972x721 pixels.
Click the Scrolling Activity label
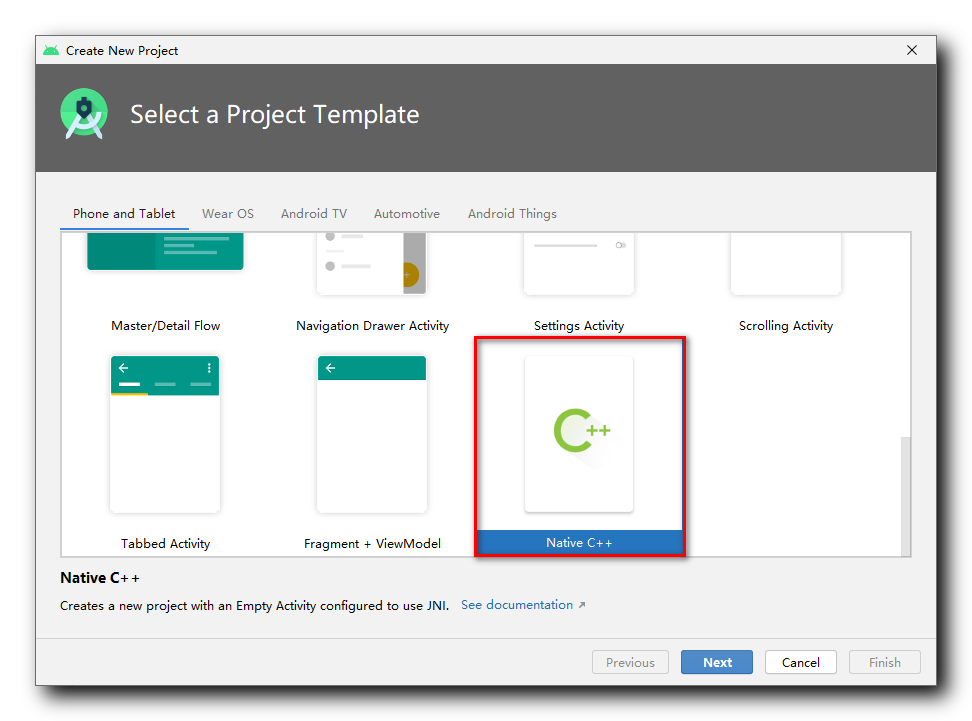pos(785,325)
